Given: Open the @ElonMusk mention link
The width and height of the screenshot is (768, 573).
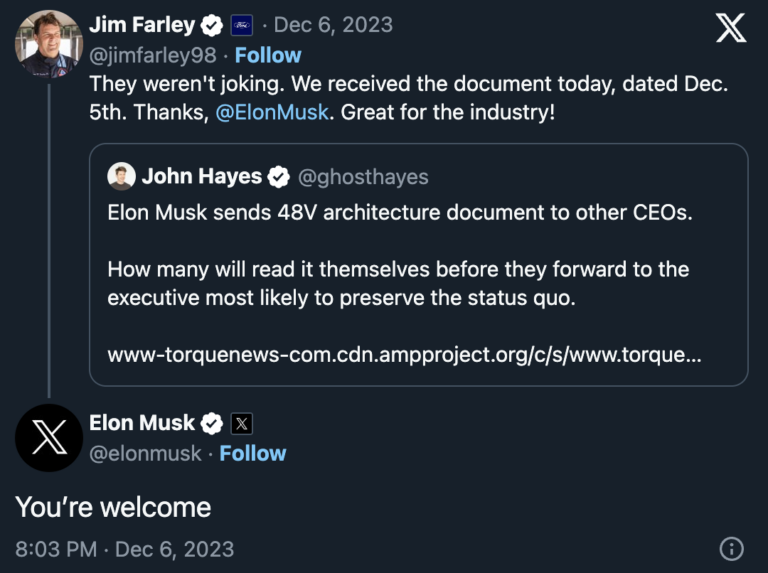Looking at the screenshot, I should click(x=272, y=113).
